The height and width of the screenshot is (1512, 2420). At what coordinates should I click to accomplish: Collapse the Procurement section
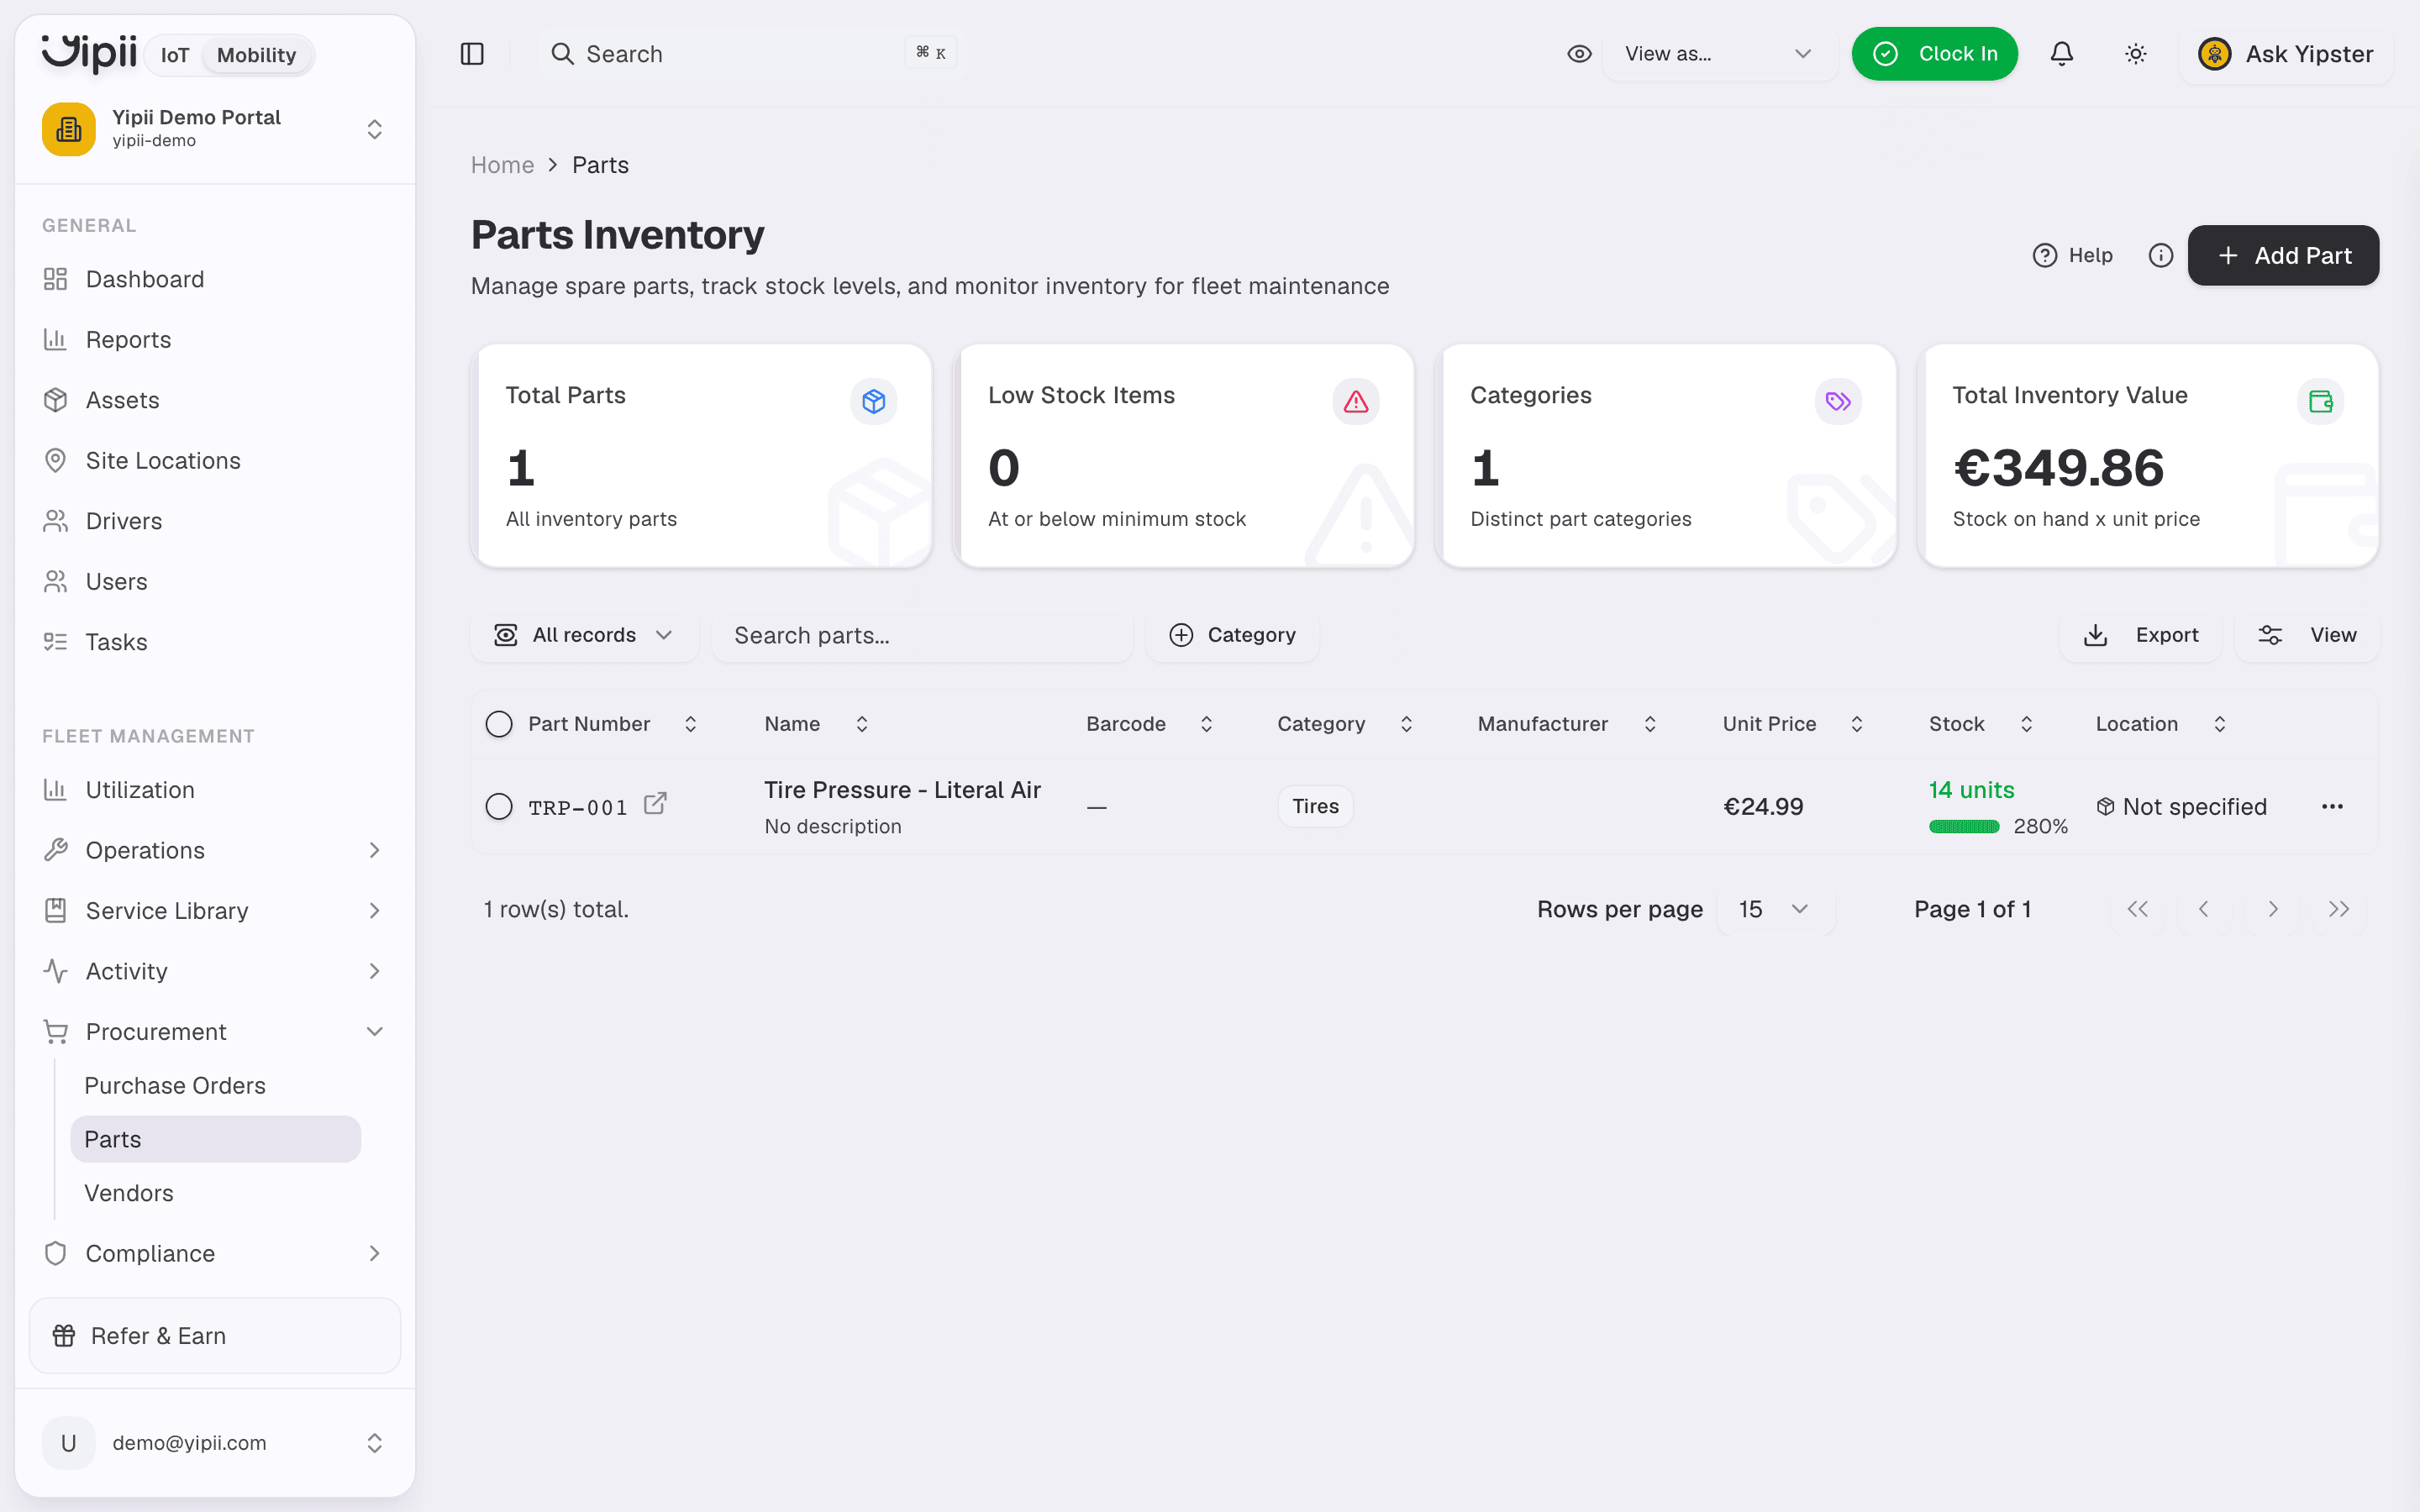pyautogui.click(x=215, y=1032)
